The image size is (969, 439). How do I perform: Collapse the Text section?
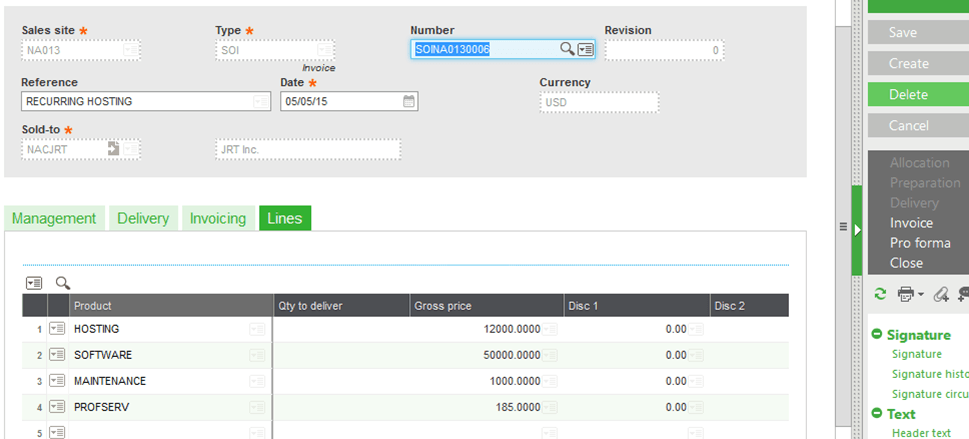(x=877, y=413)
